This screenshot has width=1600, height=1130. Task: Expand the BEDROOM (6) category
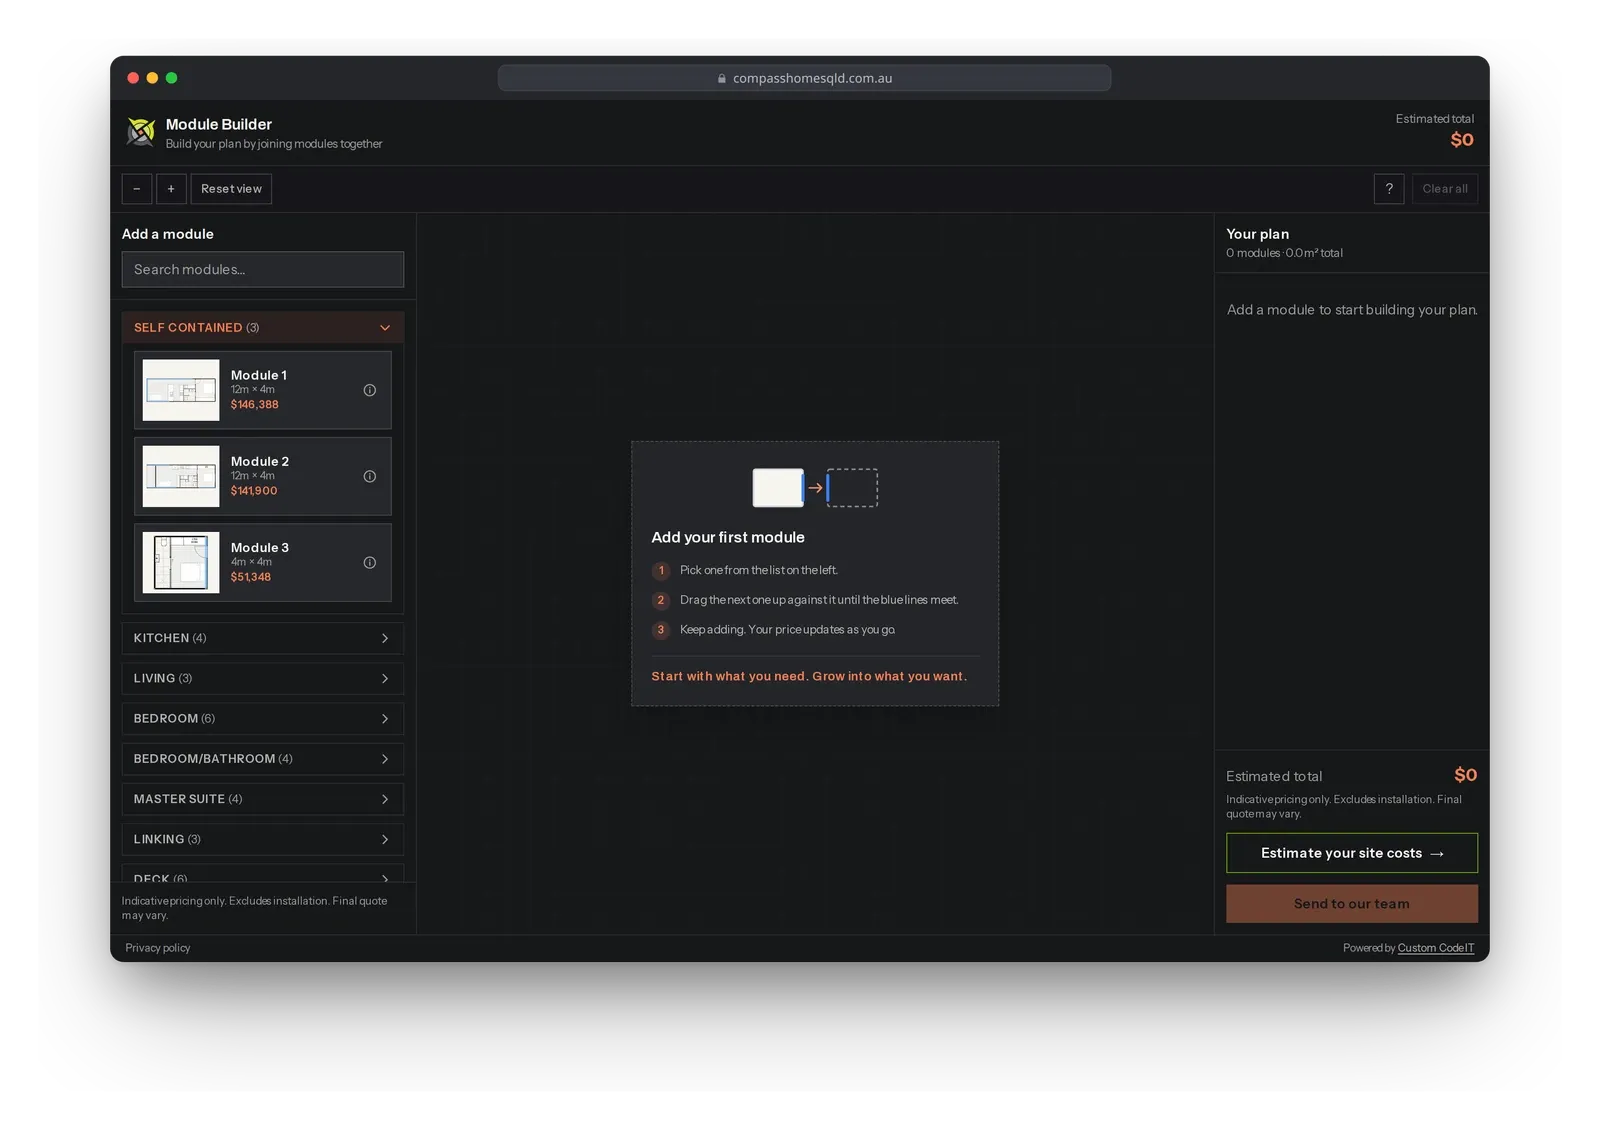coord(263,718)
